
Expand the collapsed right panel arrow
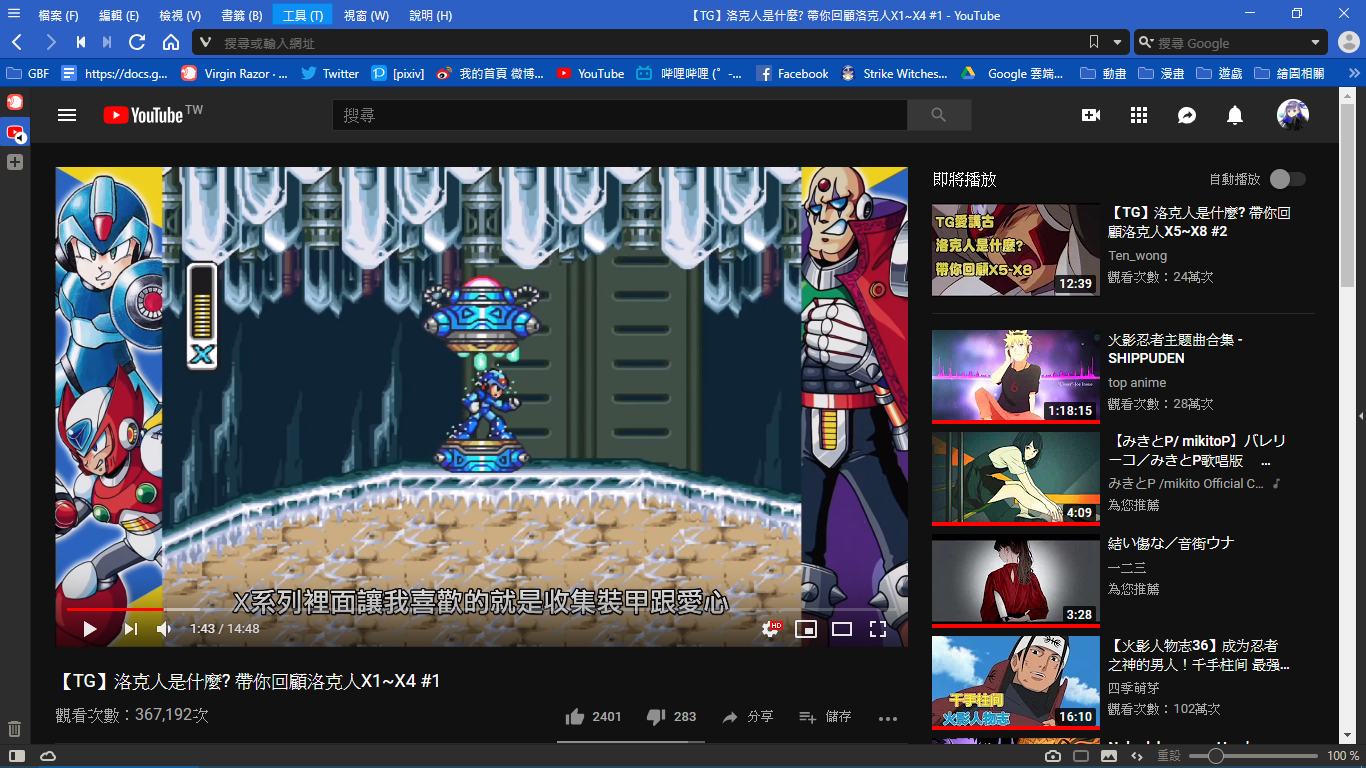(x=1360, y=415)
